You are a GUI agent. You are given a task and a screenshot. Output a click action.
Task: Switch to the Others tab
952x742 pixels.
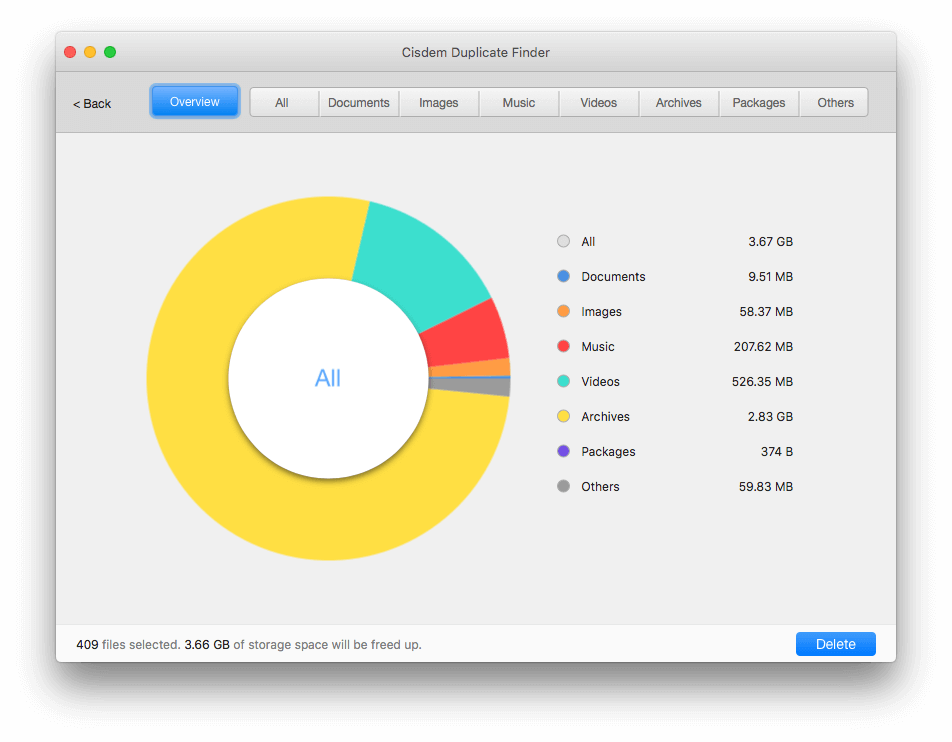click(835, 103)
